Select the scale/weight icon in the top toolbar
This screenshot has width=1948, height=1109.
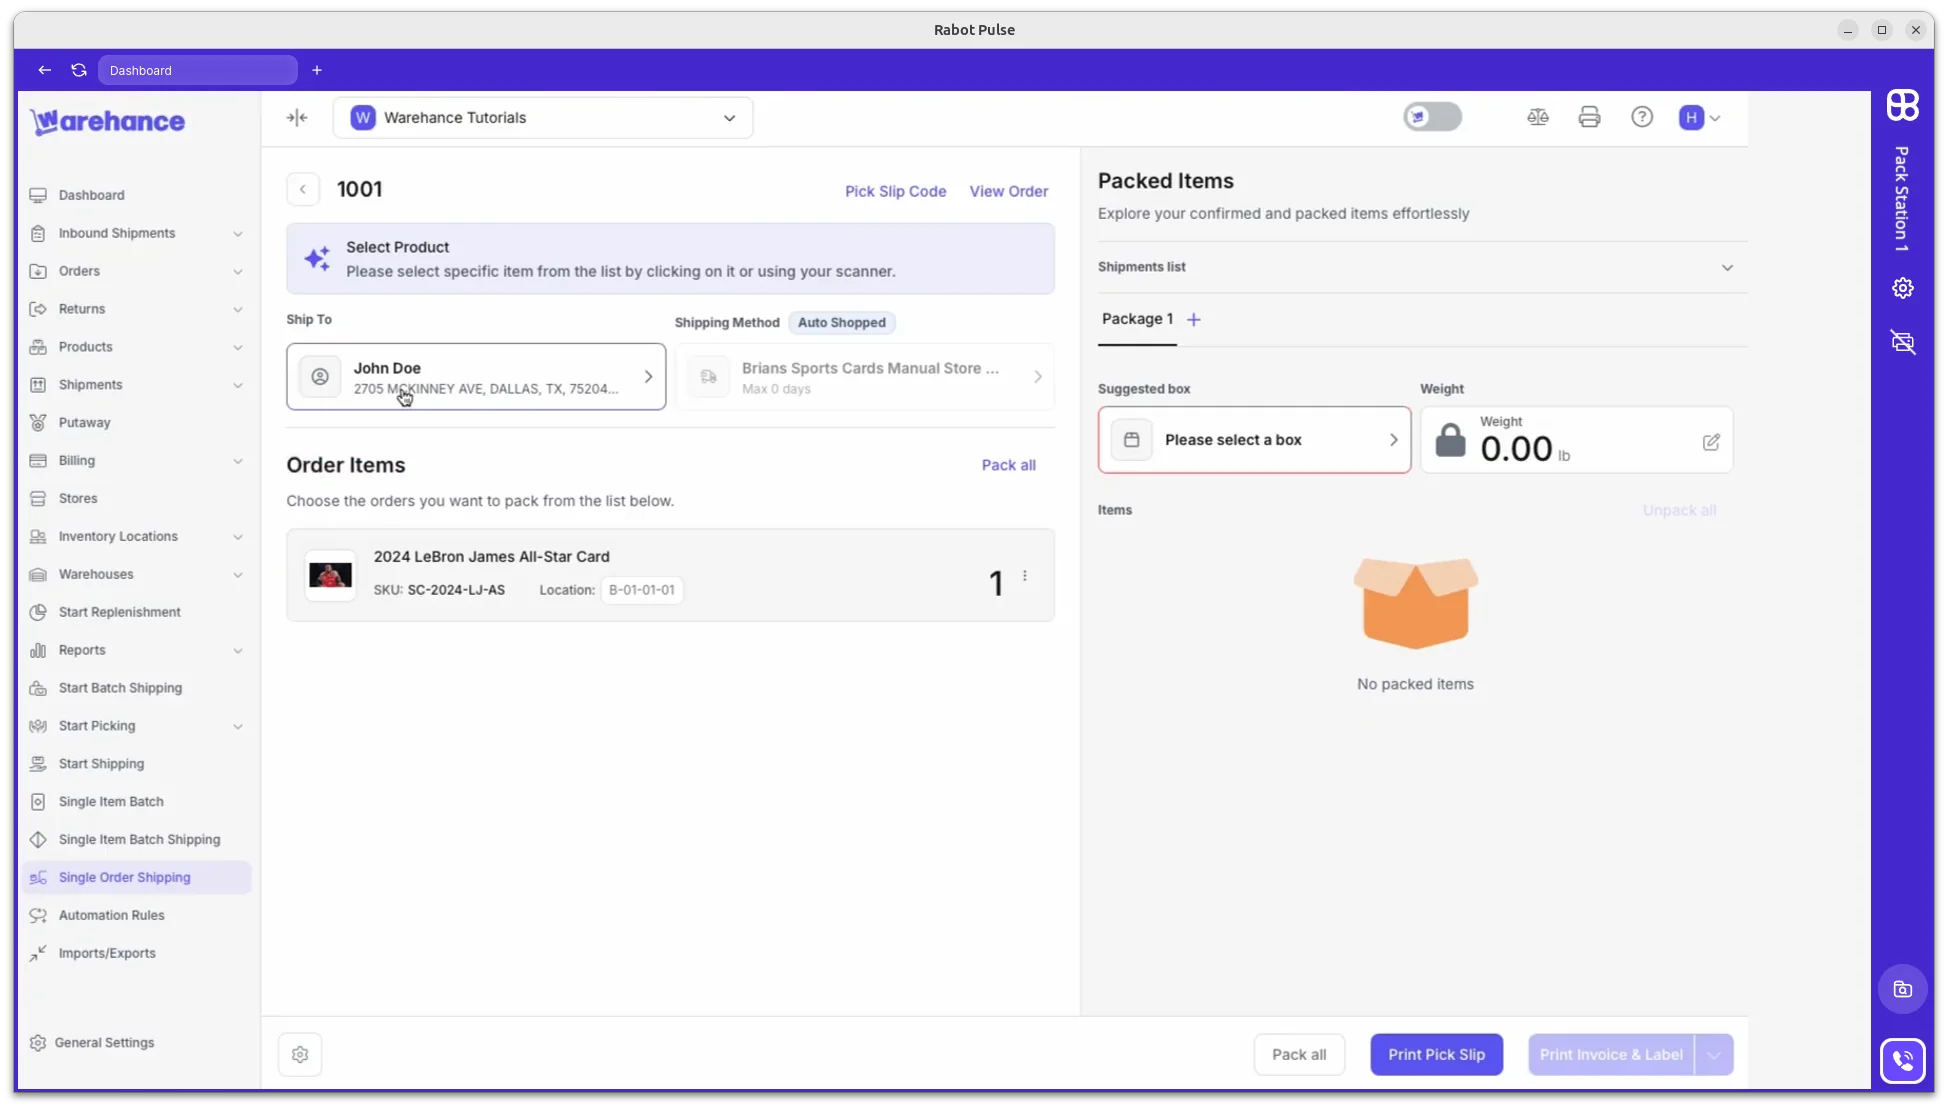[x=1537, y=117]
